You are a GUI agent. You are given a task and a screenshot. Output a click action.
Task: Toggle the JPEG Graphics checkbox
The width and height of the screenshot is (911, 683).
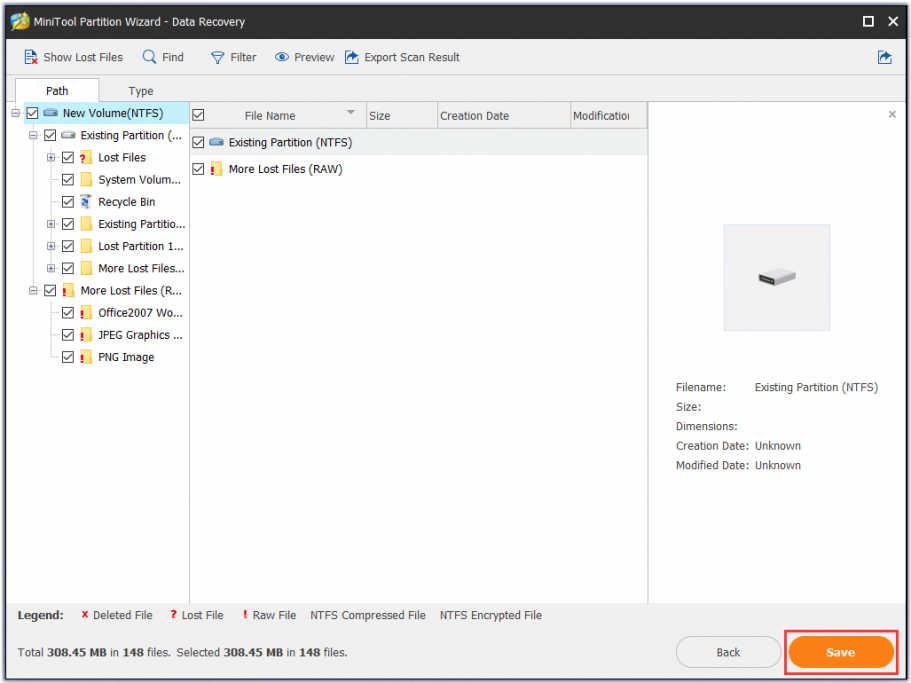tap(68, 335)
